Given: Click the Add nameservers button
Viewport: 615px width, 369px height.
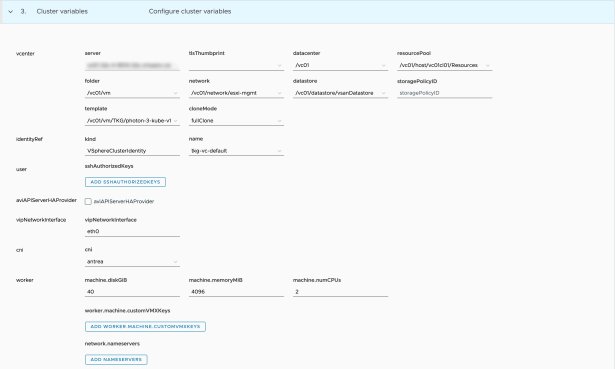Looking at the screenshot, I should pyautogui.click(x=116, y=360).
